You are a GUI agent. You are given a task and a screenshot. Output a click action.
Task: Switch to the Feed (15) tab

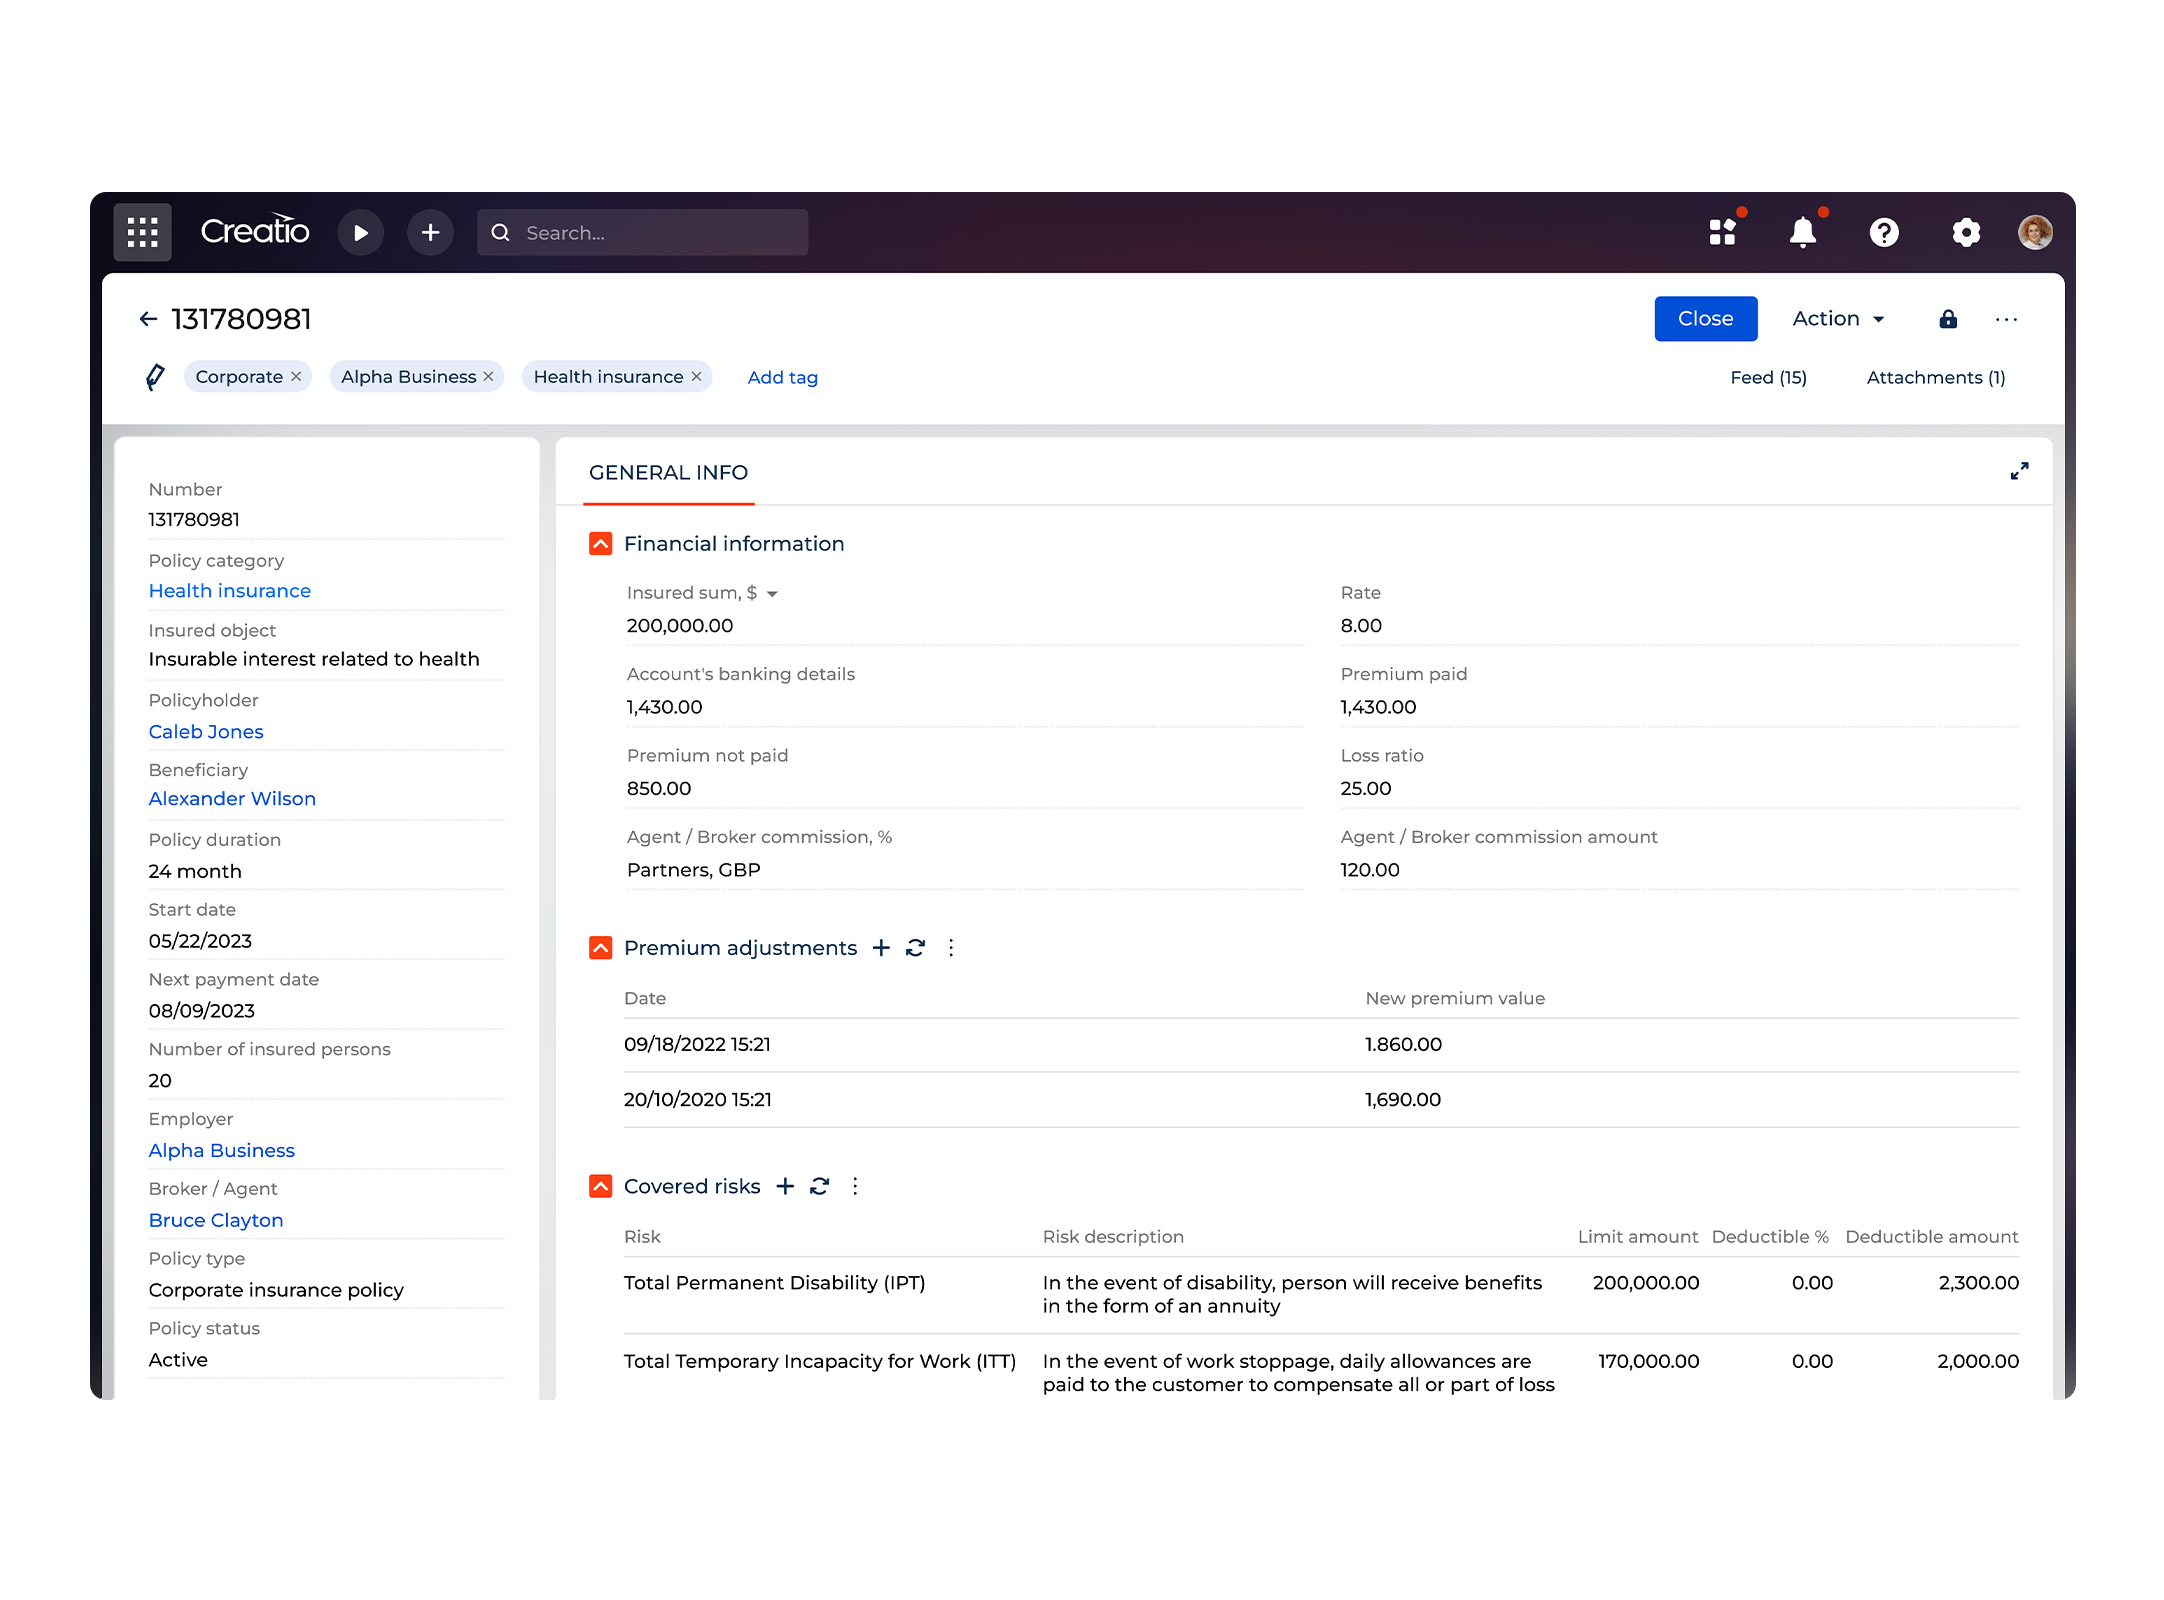click(x=1768, y=377)
